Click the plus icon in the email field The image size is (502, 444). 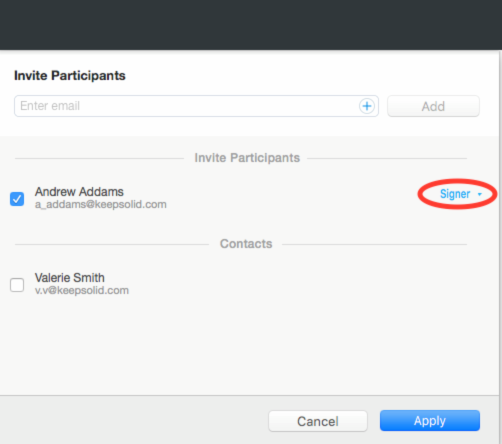coord(367,106)
